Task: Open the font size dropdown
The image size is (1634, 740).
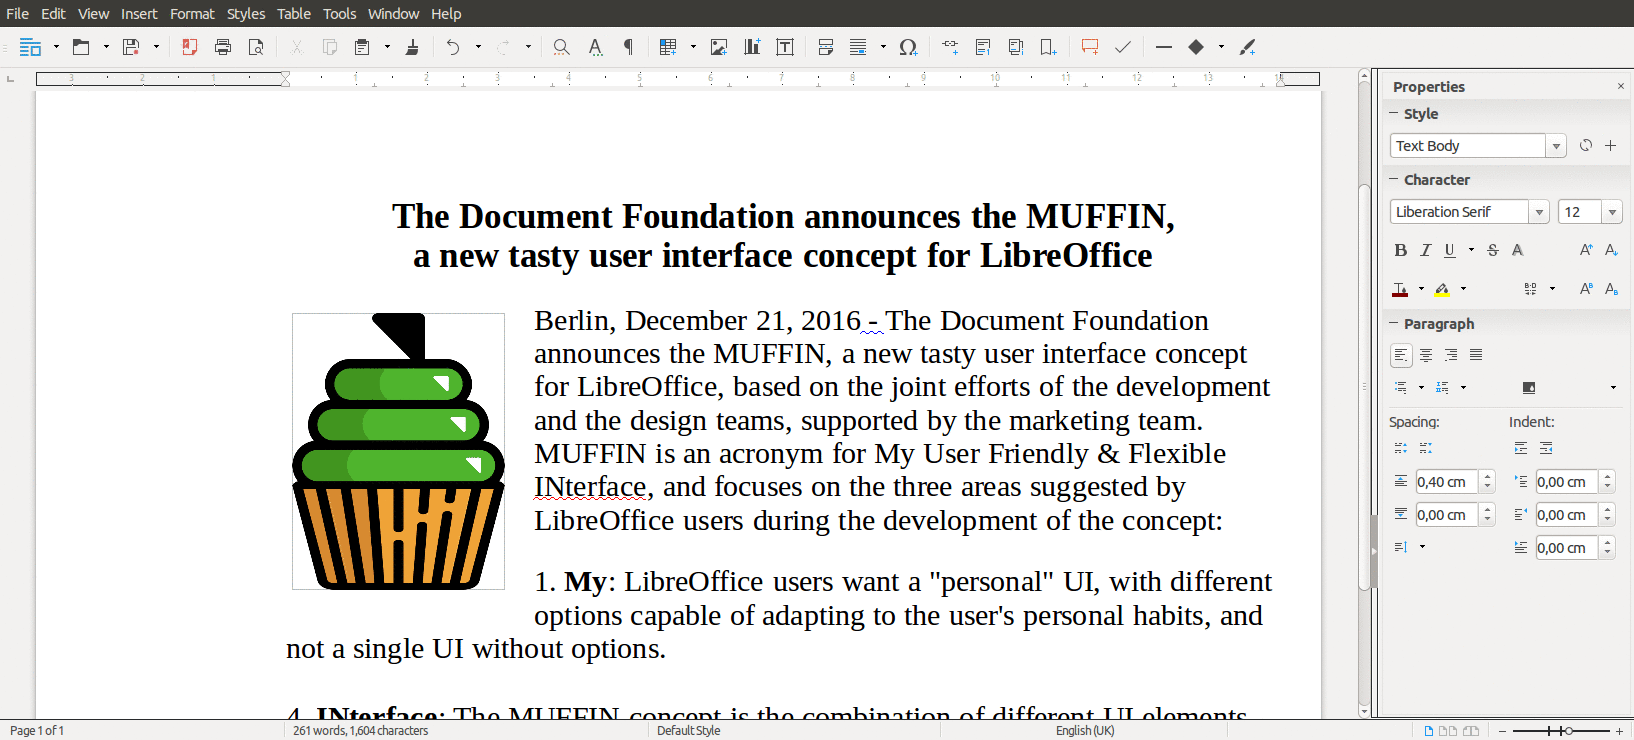Action: click(1612, 212)
